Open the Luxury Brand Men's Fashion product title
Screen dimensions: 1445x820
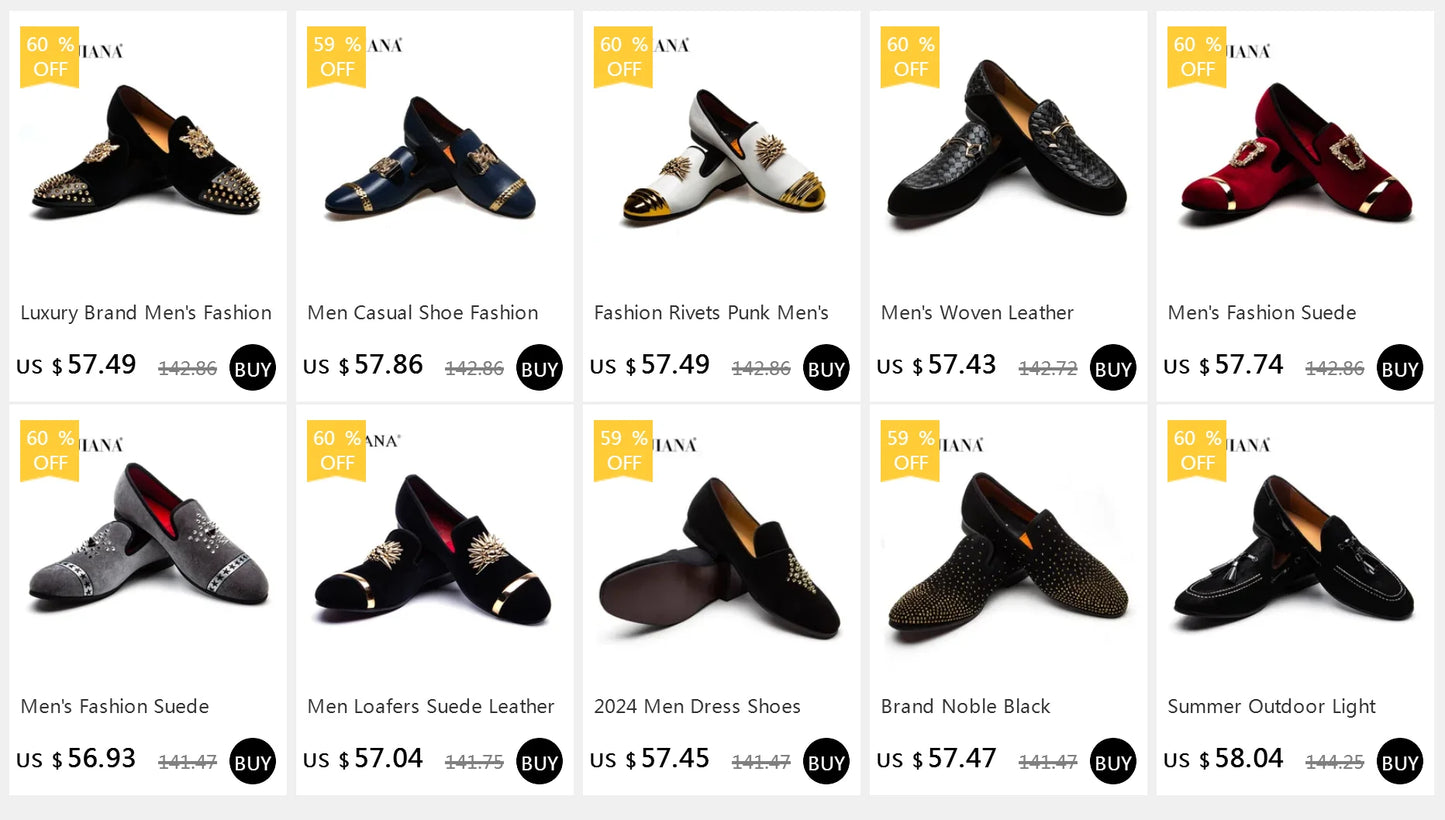point(145,313)
